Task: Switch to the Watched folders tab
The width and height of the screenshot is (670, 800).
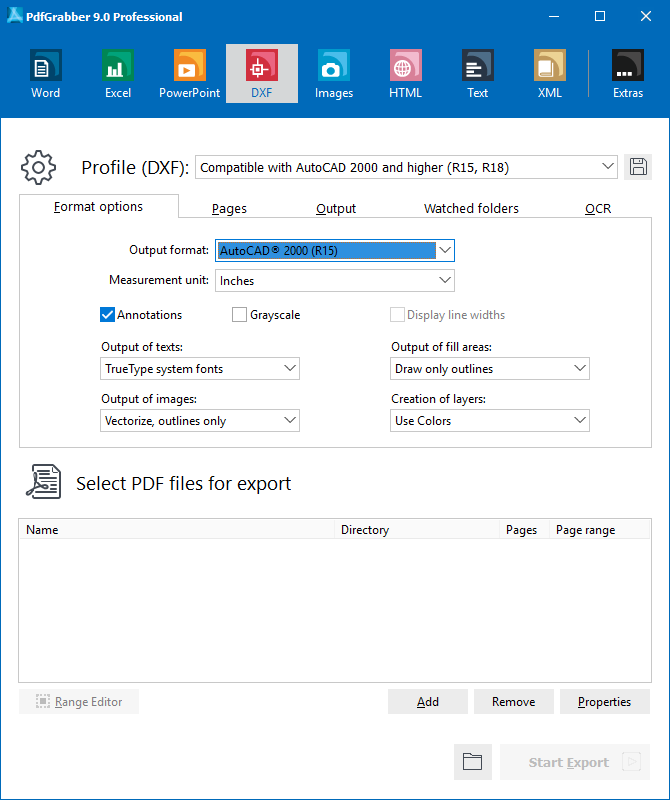Action: pos(471,209)
